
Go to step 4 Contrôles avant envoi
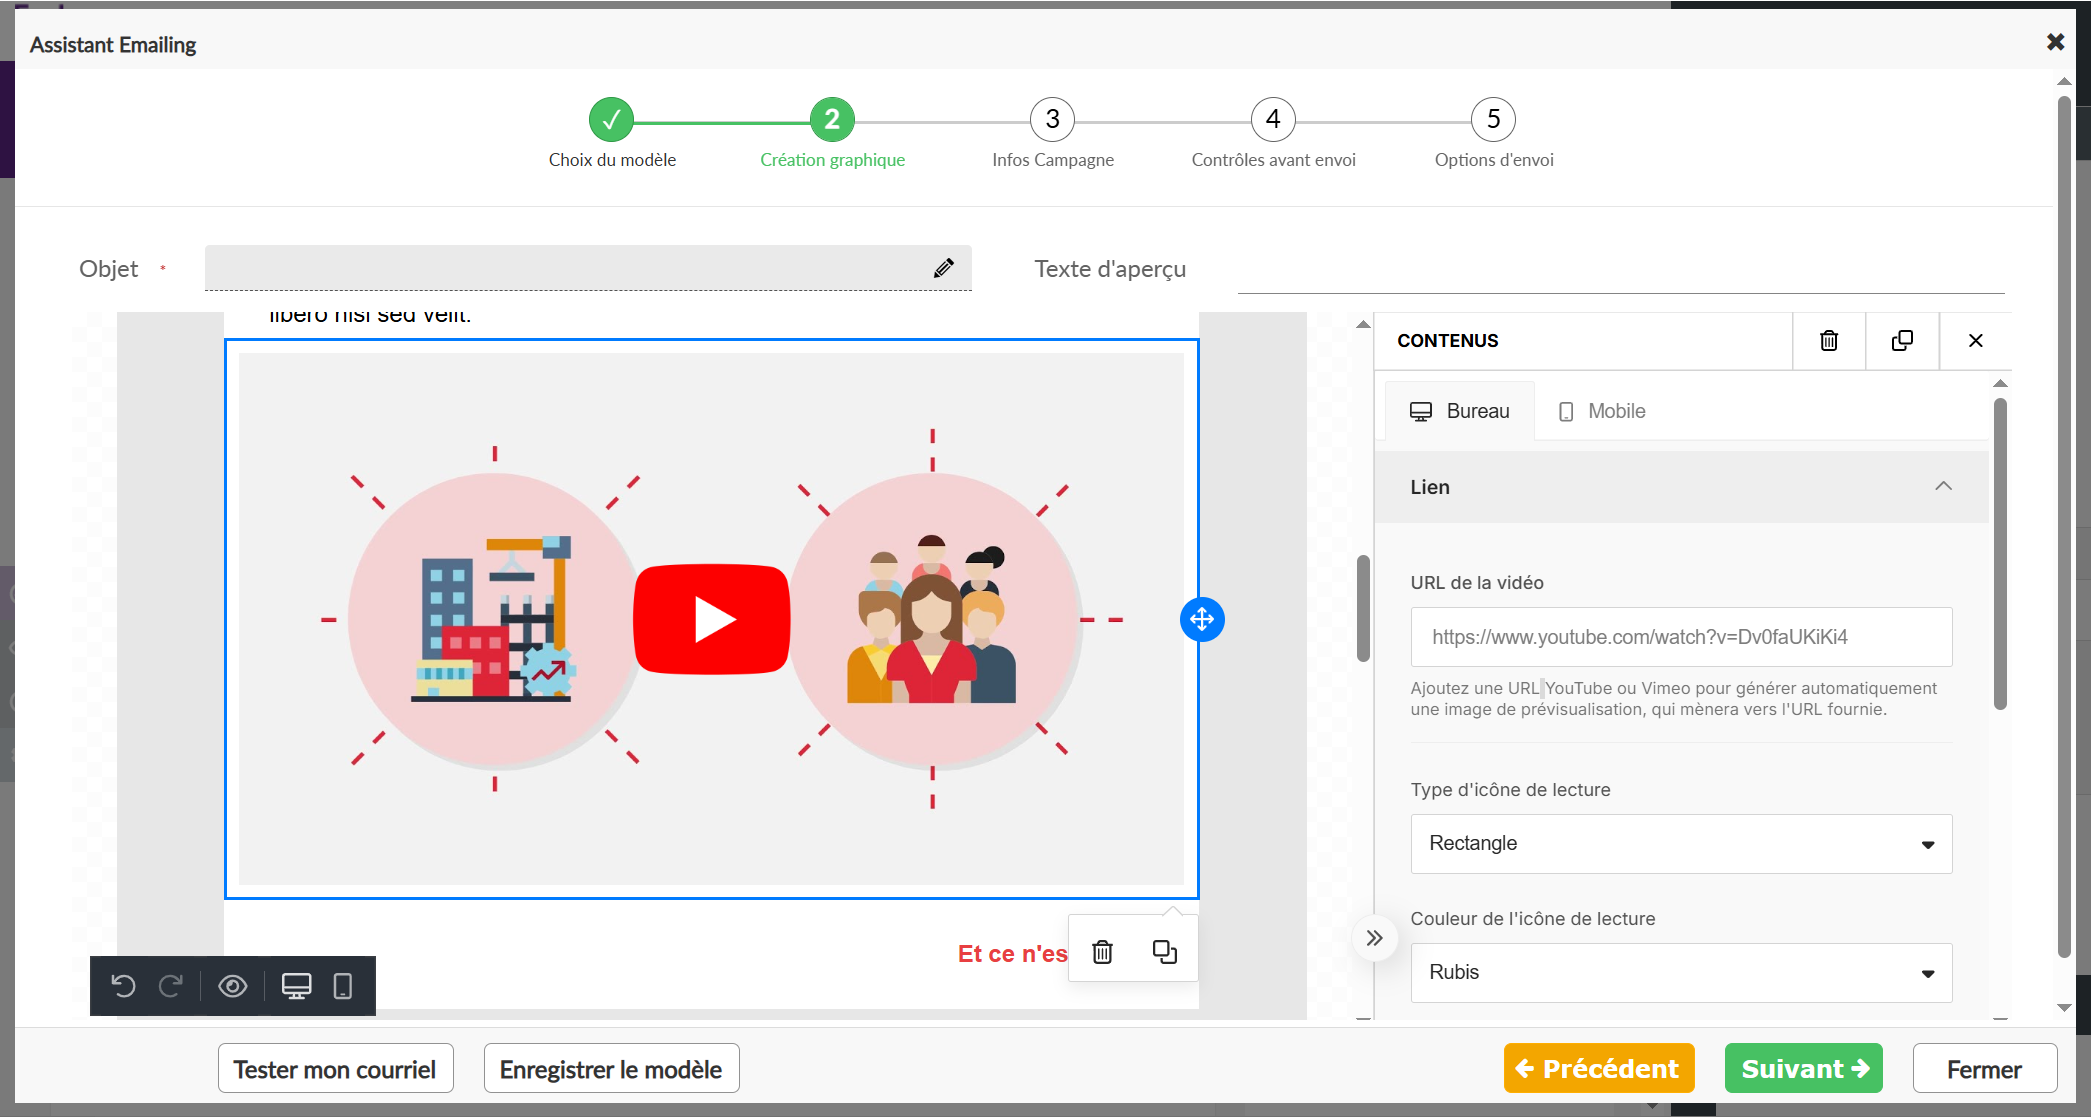1273,120
